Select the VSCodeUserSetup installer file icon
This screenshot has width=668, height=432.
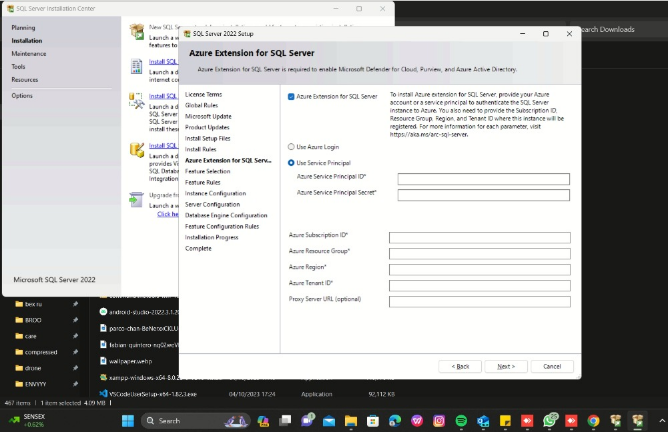[x=105, y=394]
